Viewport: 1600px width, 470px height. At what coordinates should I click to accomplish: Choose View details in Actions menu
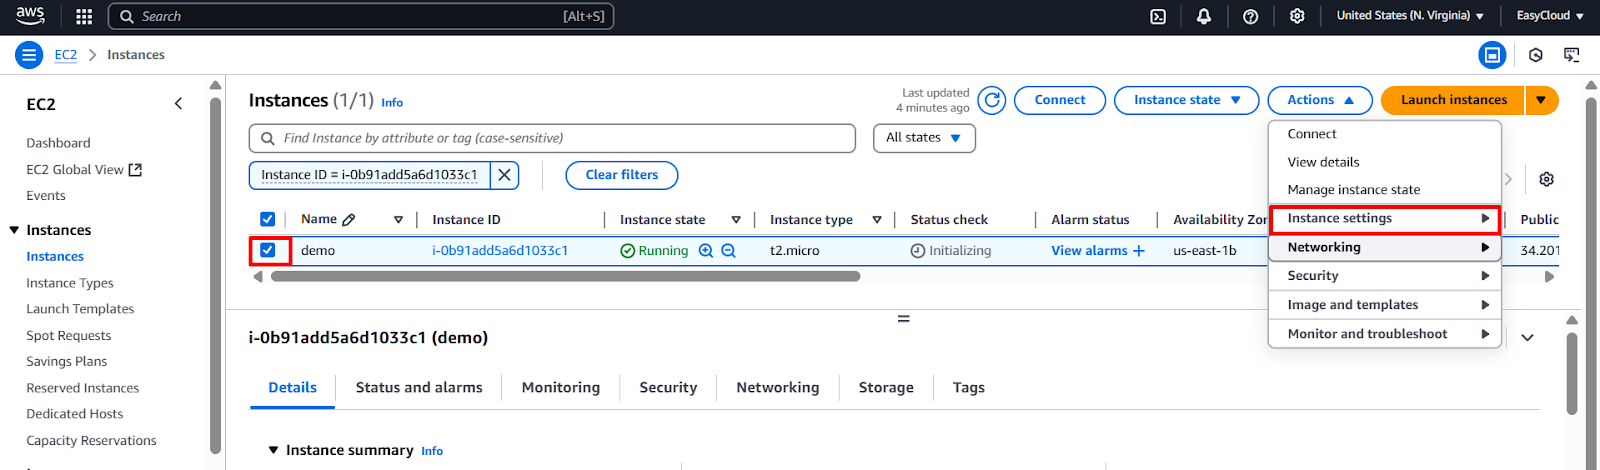tap(1385, 162)
